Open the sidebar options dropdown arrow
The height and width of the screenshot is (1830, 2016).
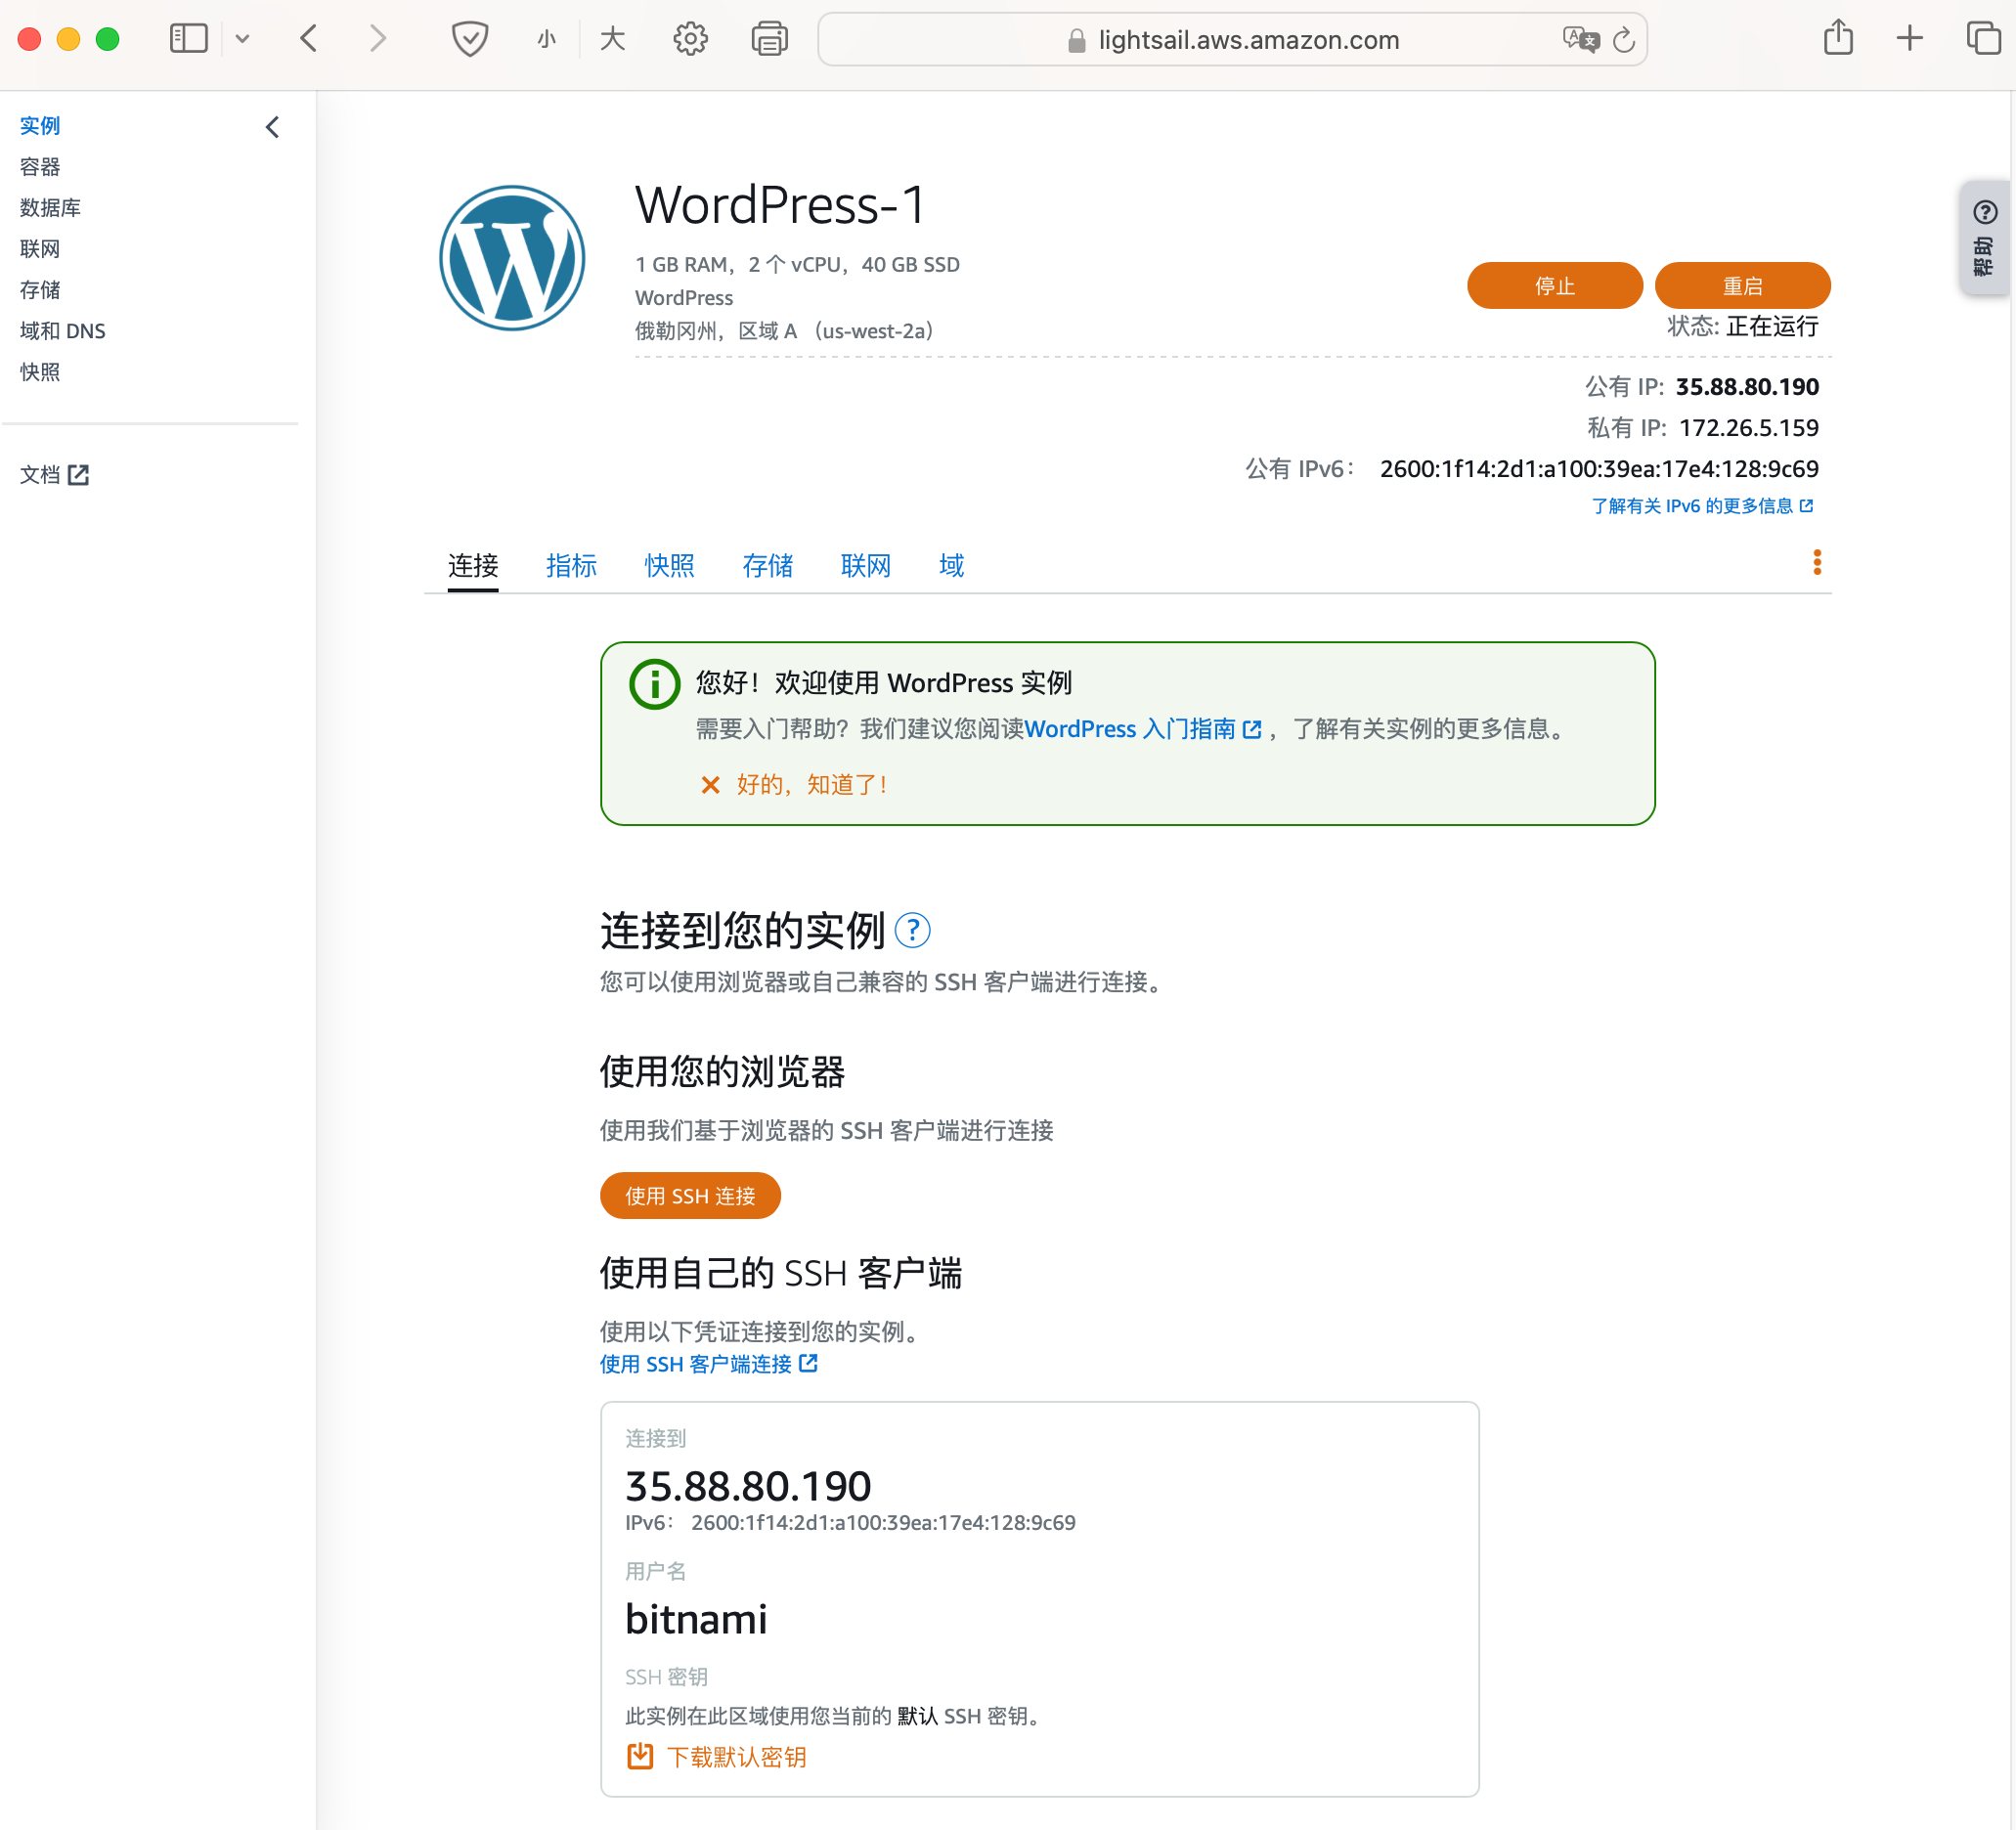pyautogui.click(x=242, y=39)
